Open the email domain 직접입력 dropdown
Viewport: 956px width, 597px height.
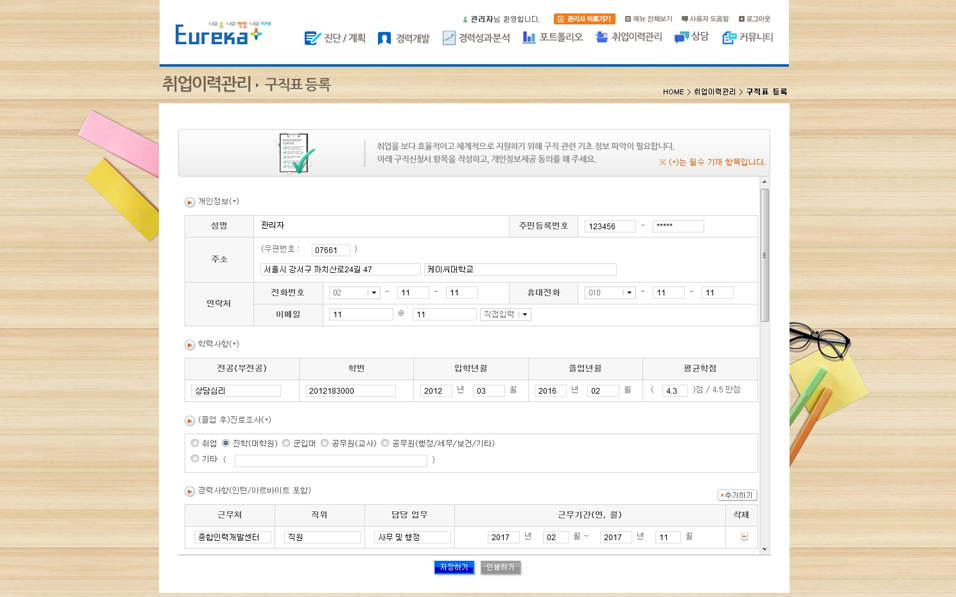point(505,315)
